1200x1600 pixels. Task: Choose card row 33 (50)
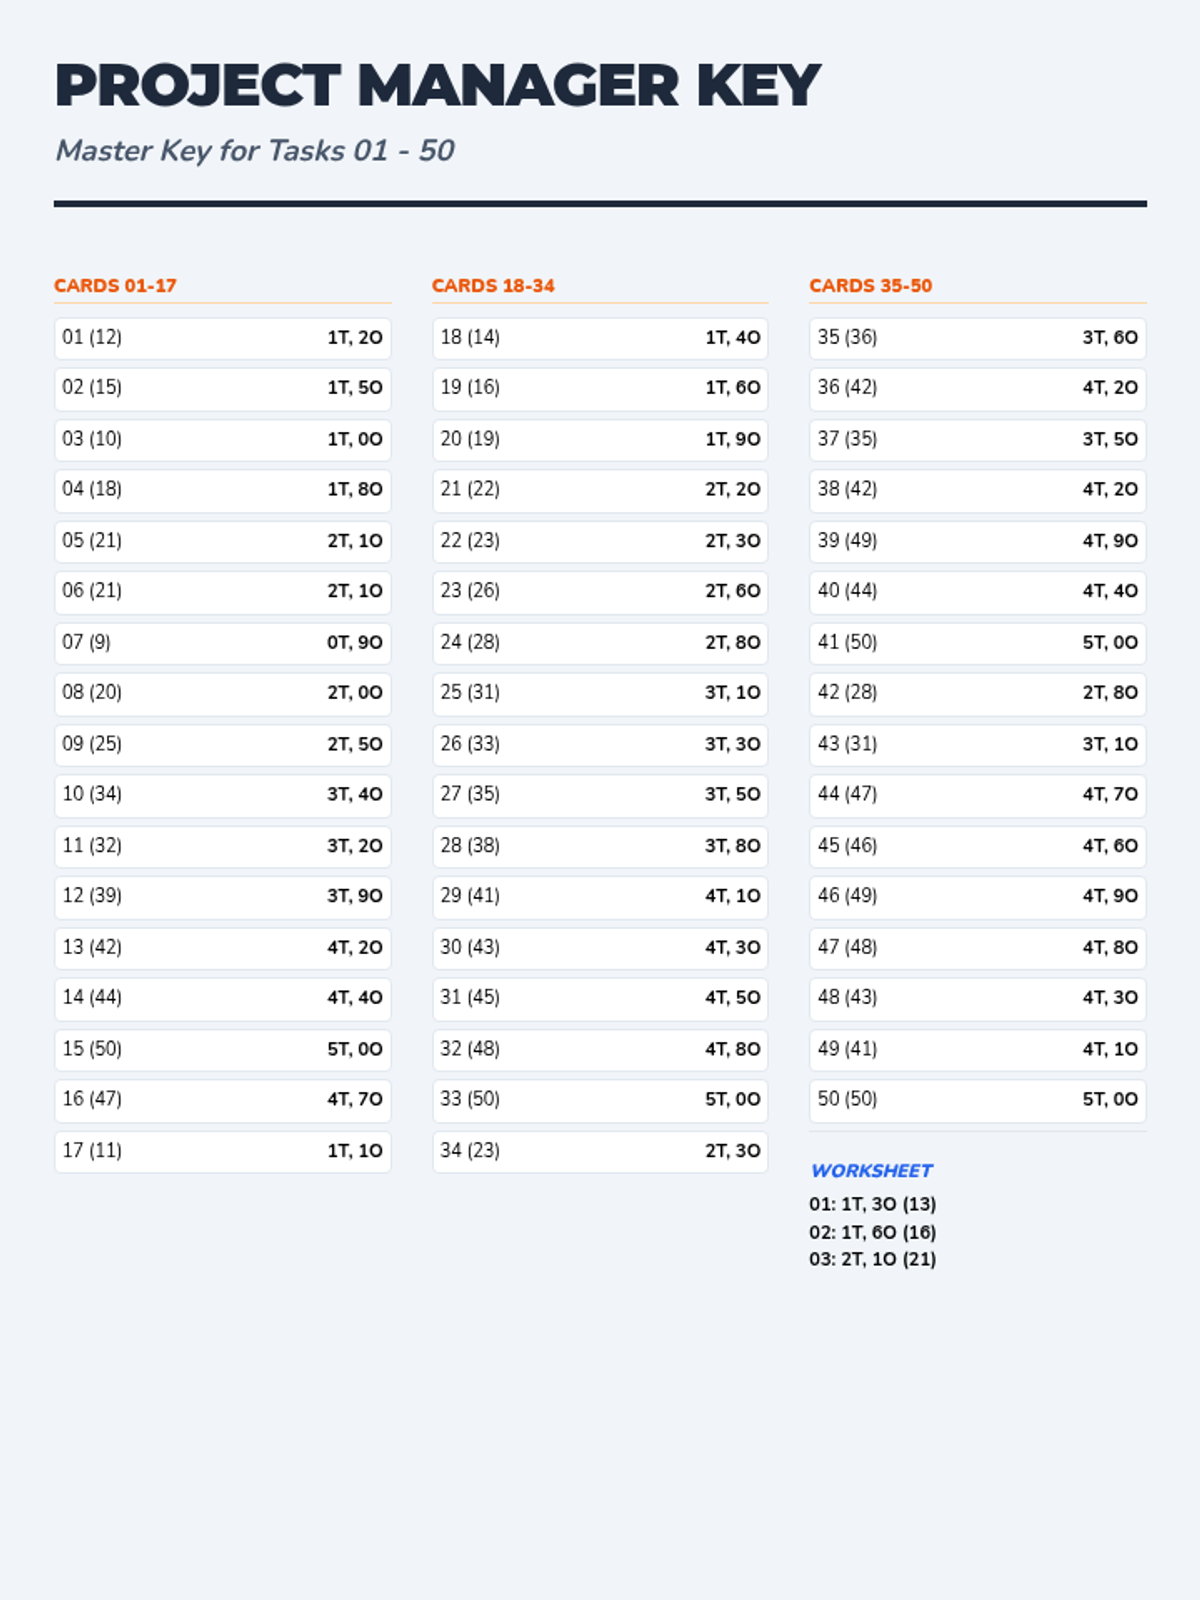tap(600, 1100)
